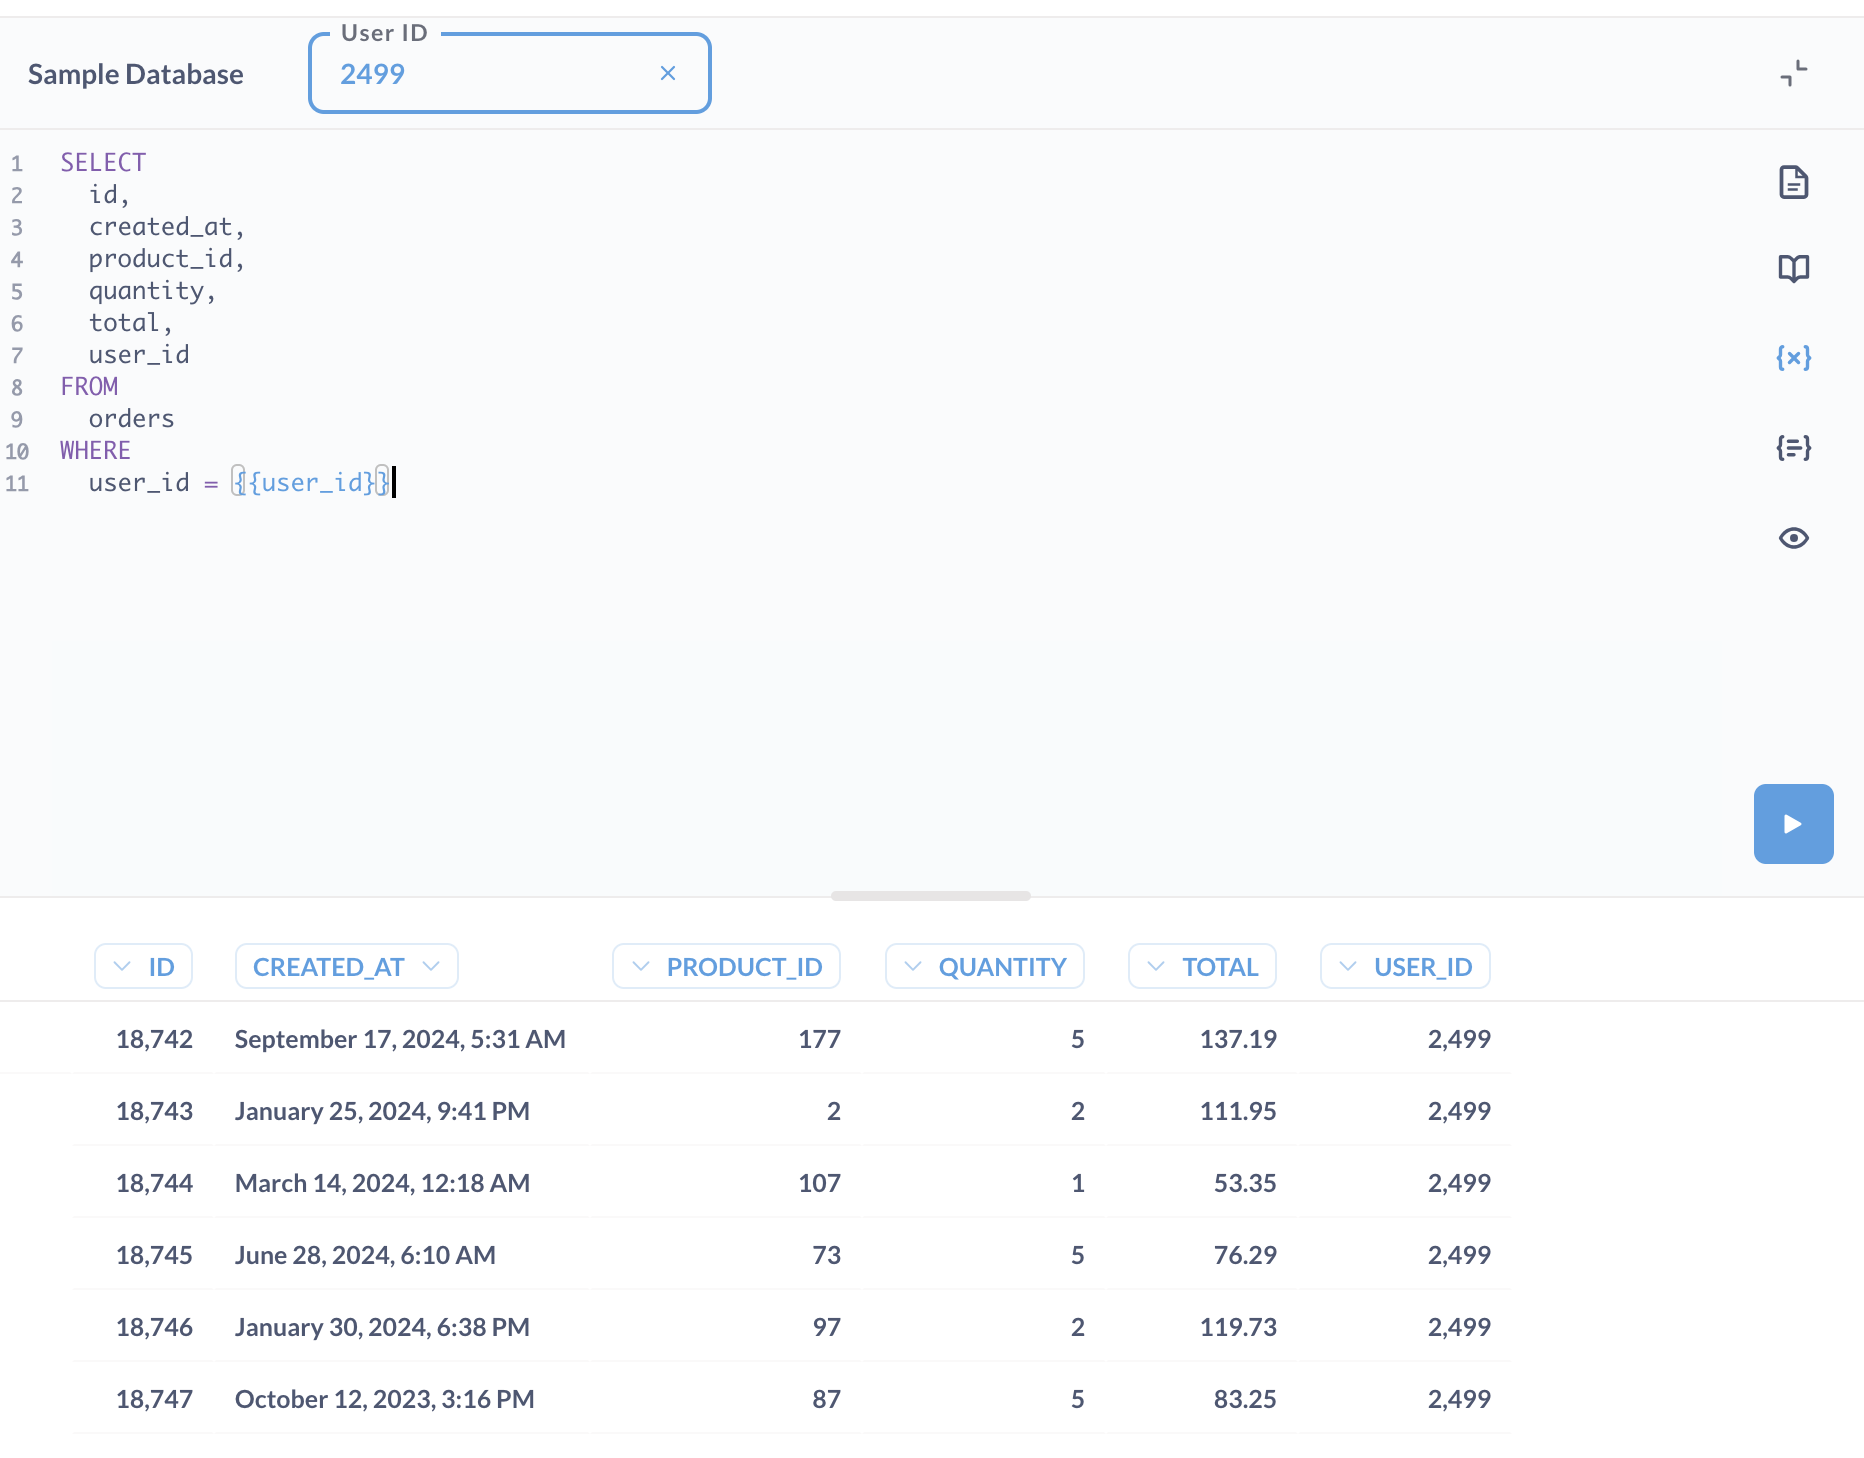Run the query with the play button
The width and height of the screenshot is (1864, 1458).
tap(1792, 823)
